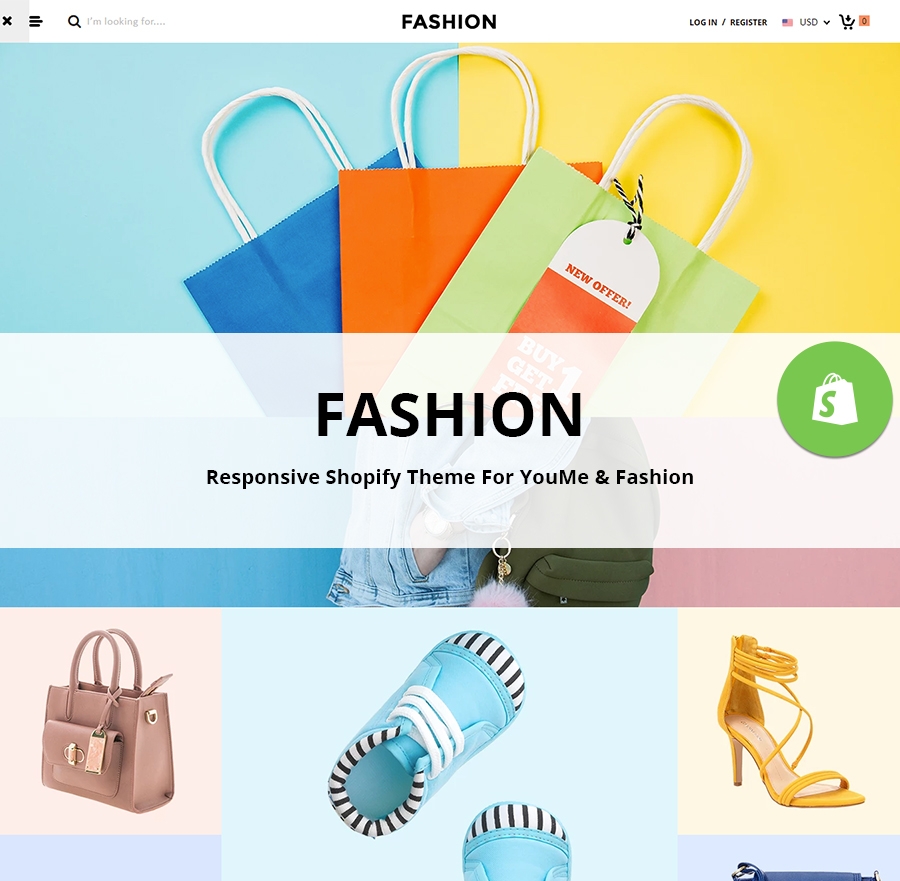Click the New Offer tag on bags
The image size is (900, 881).
point(597,285)
